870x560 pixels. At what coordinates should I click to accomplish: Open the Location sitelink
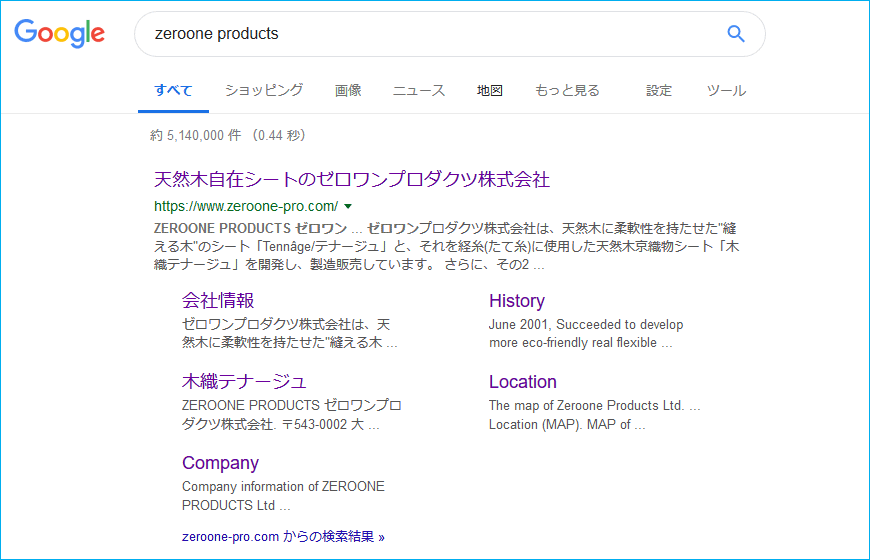[523, 382]
